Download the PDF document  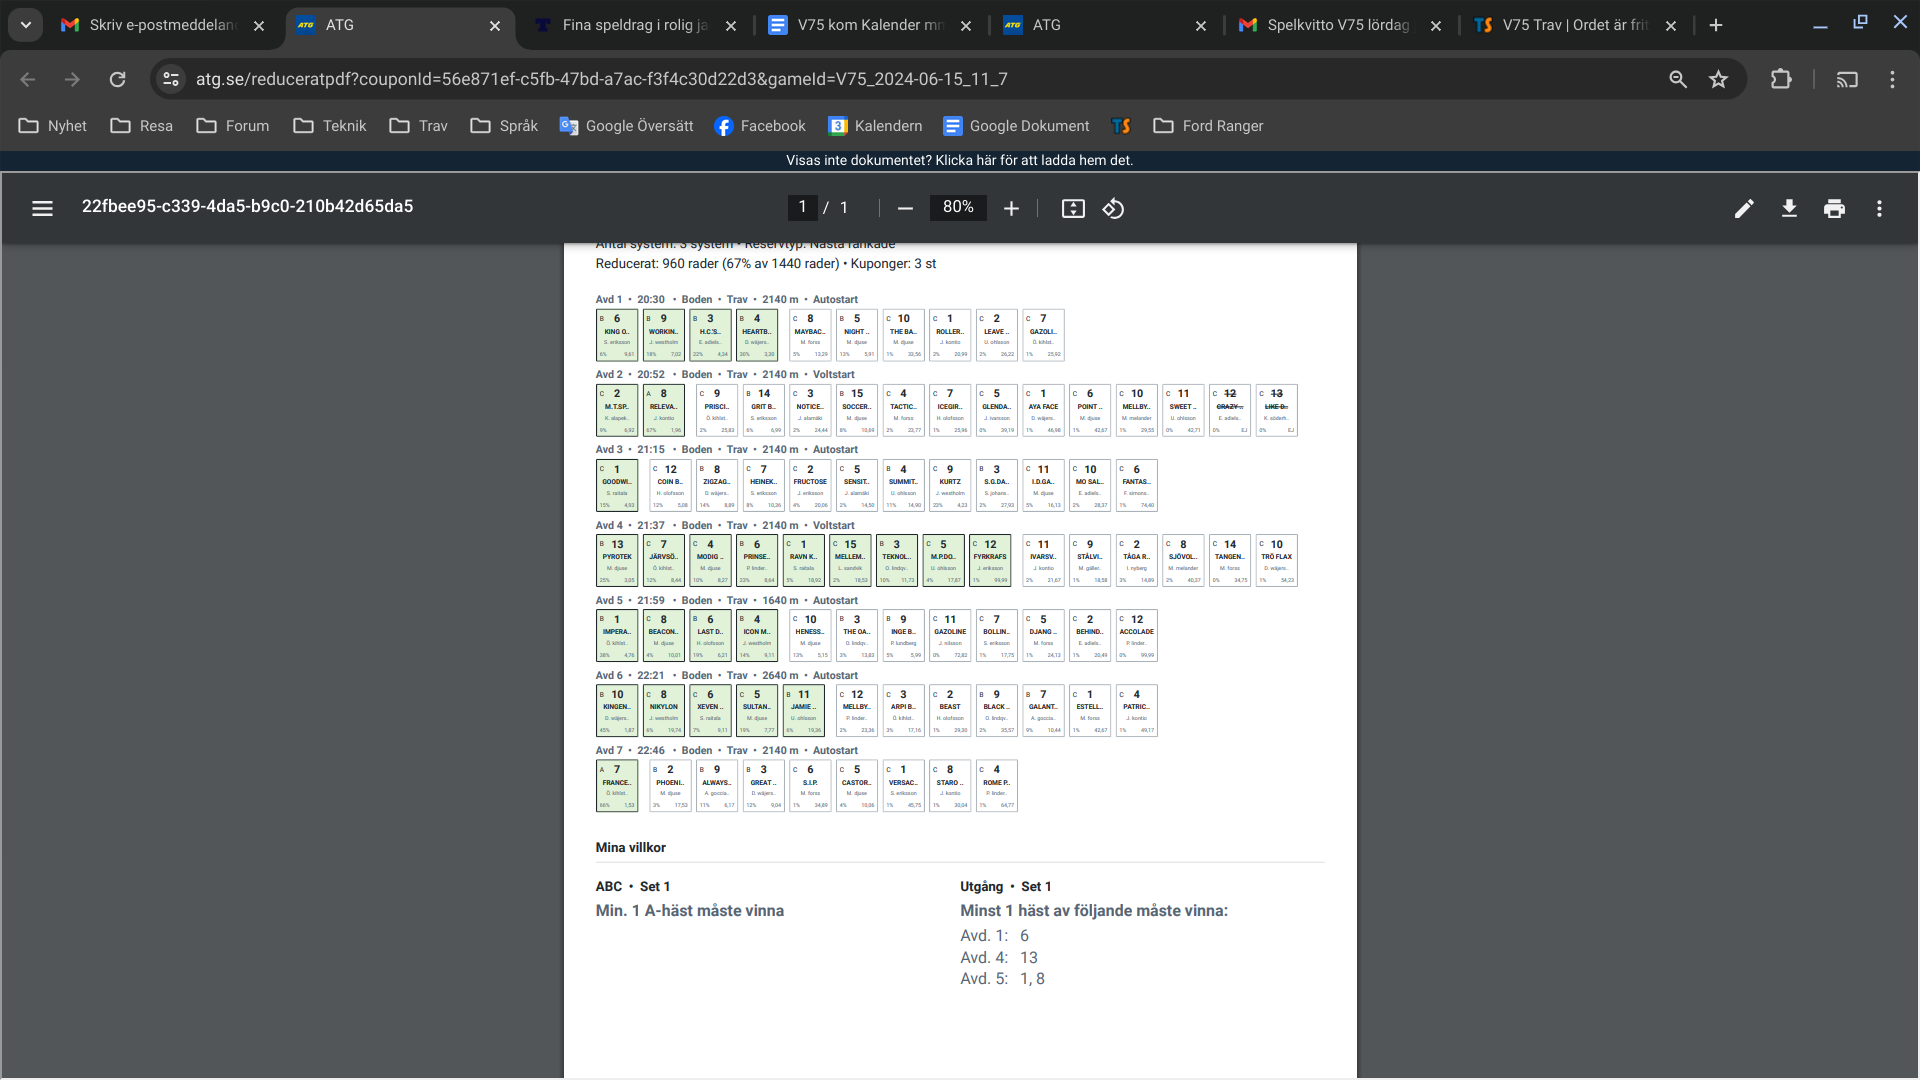1789,208
